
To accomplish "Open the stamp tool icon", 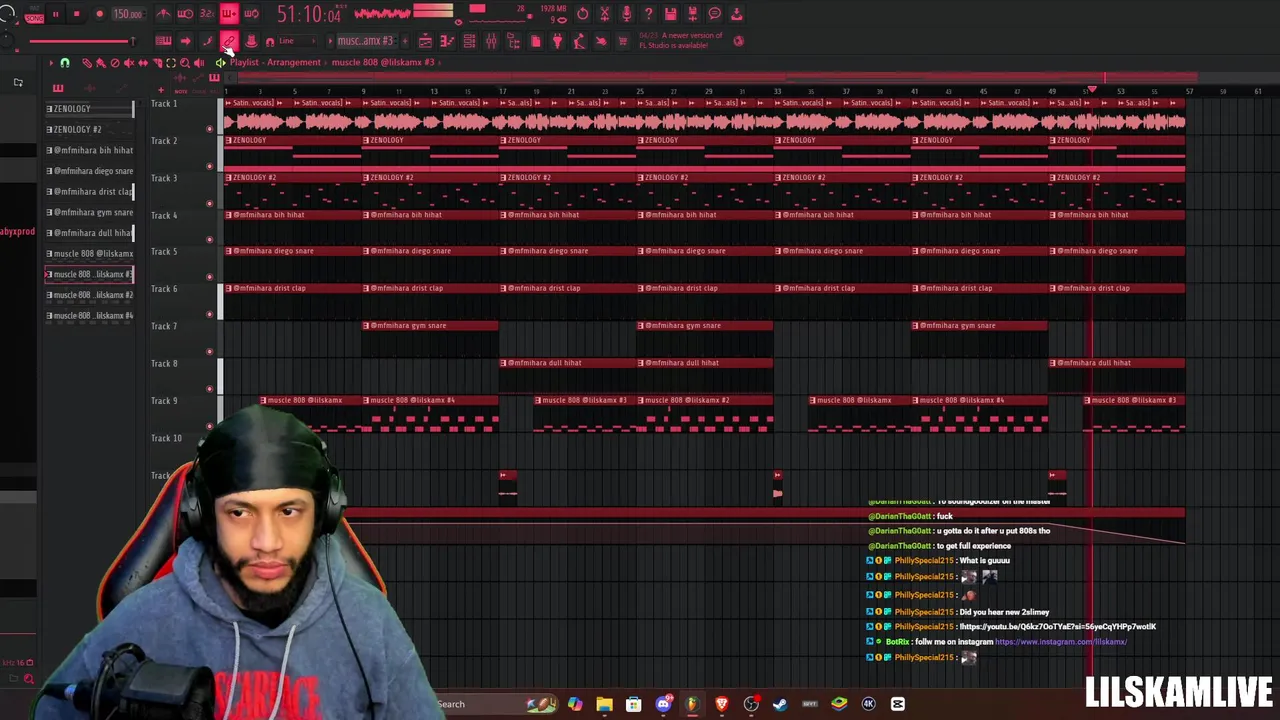I will [251, 41].
